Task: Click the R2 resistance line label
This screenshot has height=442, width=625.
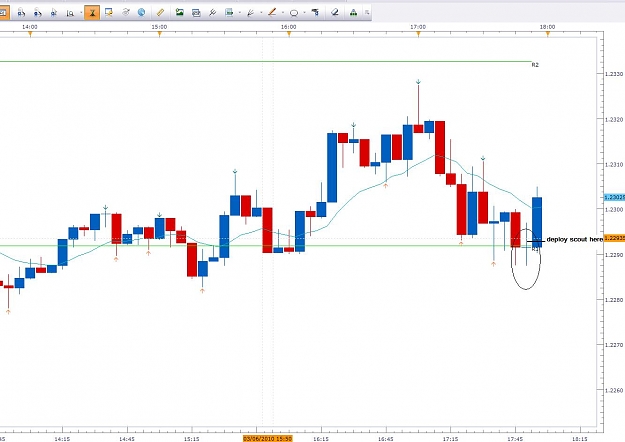Action: tap(535, 65)
